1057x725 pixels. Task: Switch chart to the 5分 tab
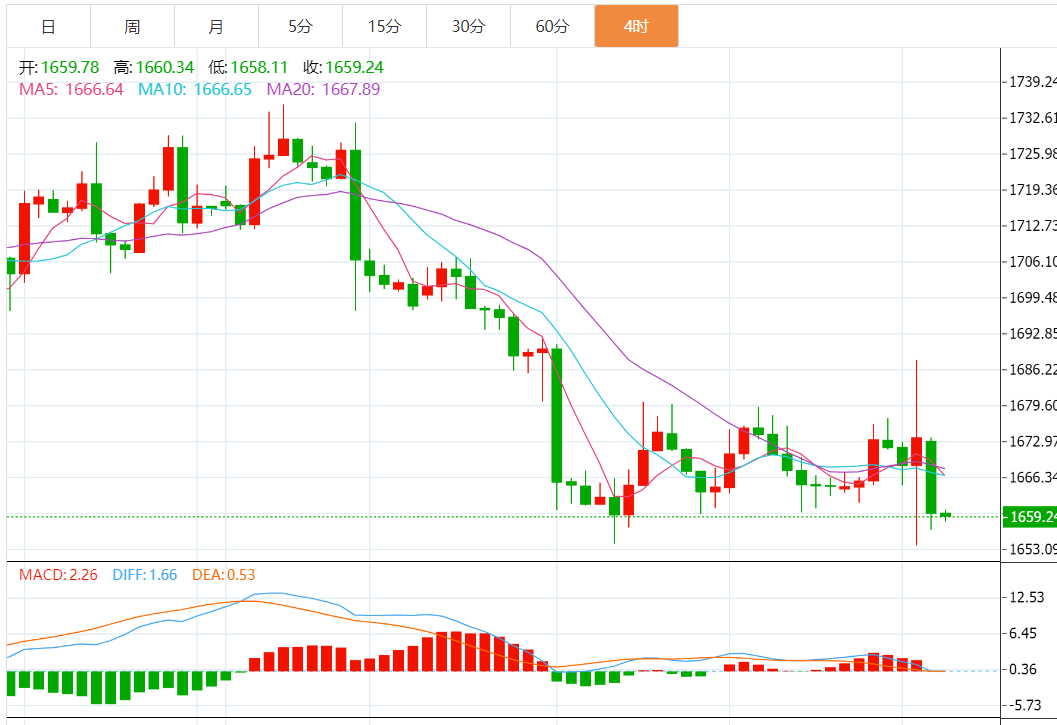coord(301,26)
